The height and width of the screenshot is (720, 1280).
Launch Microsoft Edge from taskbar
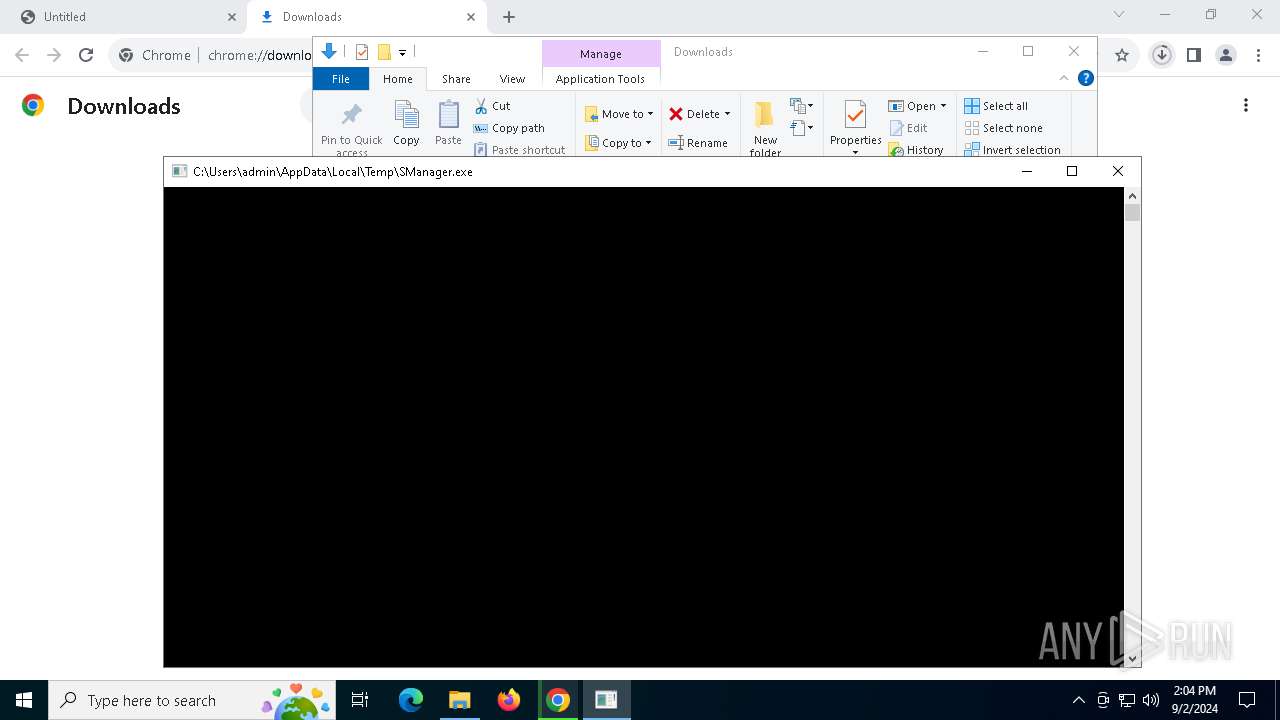point(411,700)
